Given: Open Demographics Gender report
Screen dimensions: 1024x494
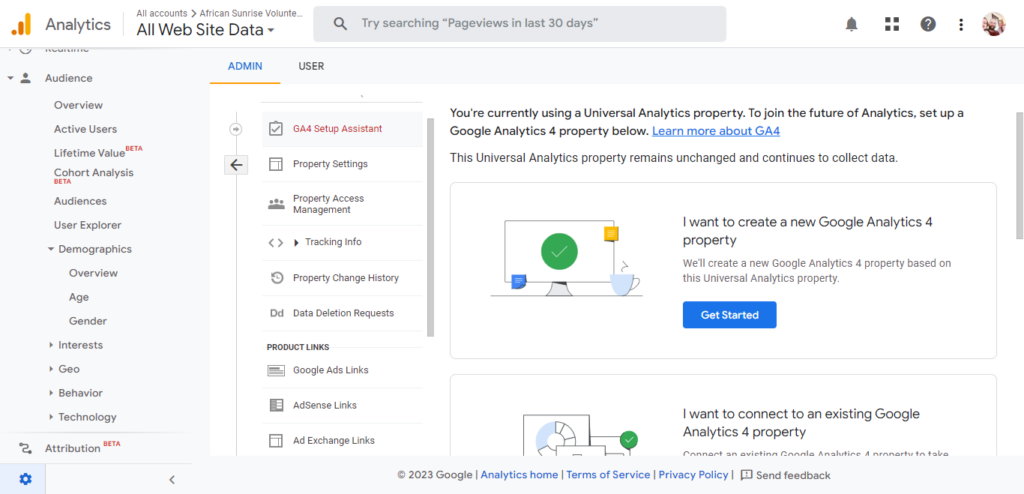Looking at the screenshot, I should point(88,321).
